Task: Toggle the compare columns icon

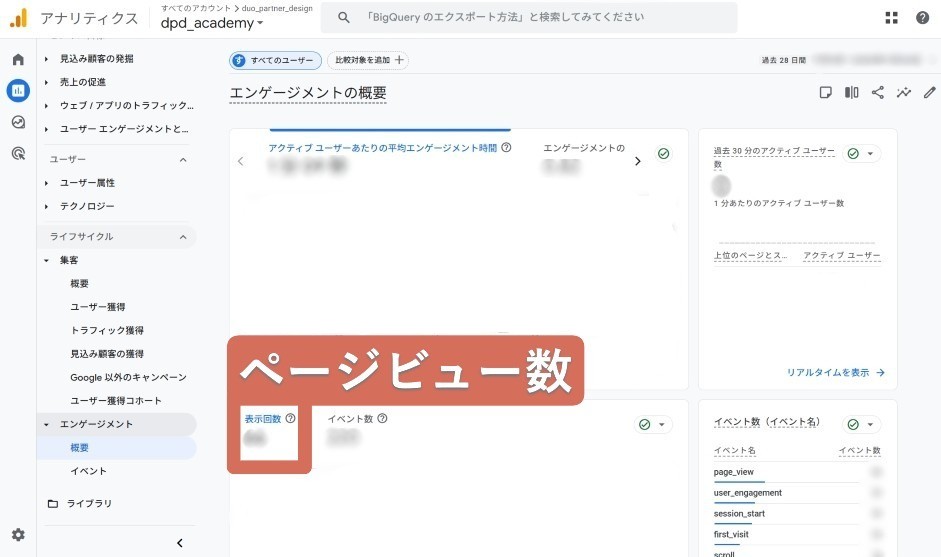Action: 852,93
